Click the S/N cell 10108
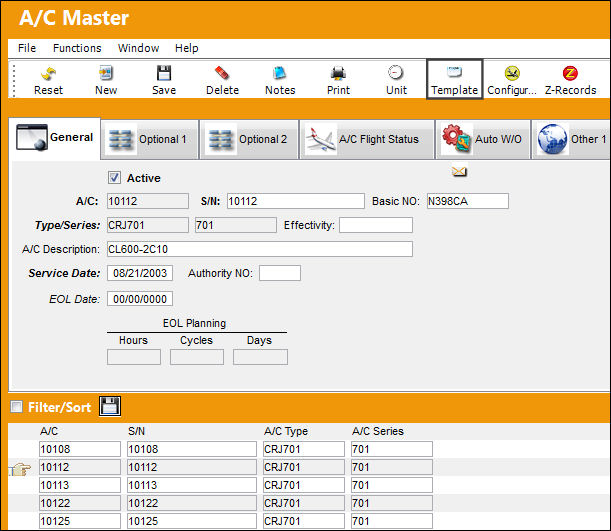 tap(192, 449)
